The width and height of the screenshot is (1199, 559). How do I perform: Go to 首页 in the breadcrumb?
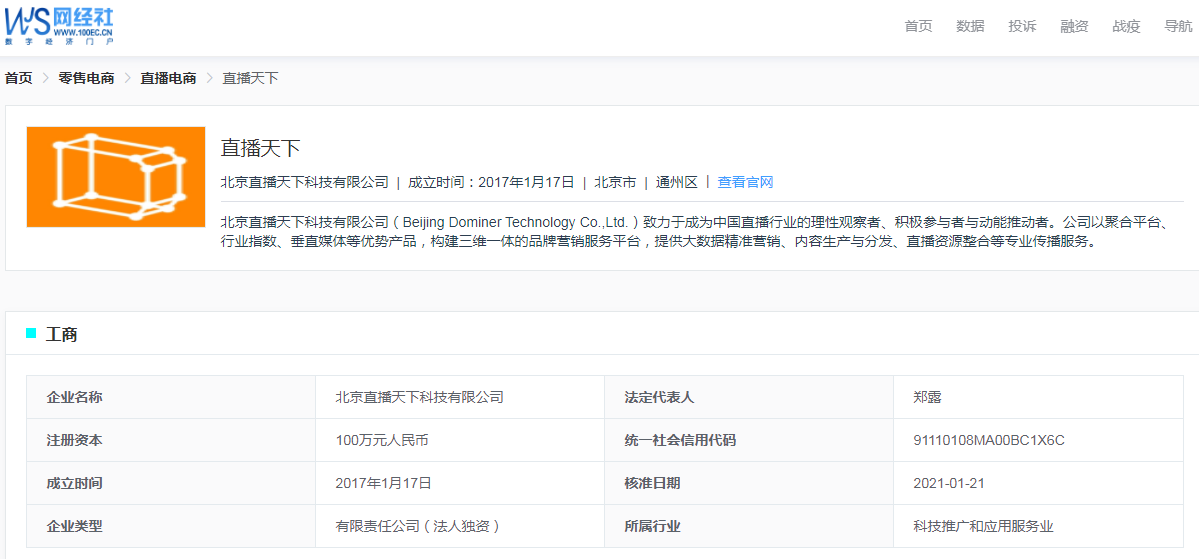pos(18,78)
